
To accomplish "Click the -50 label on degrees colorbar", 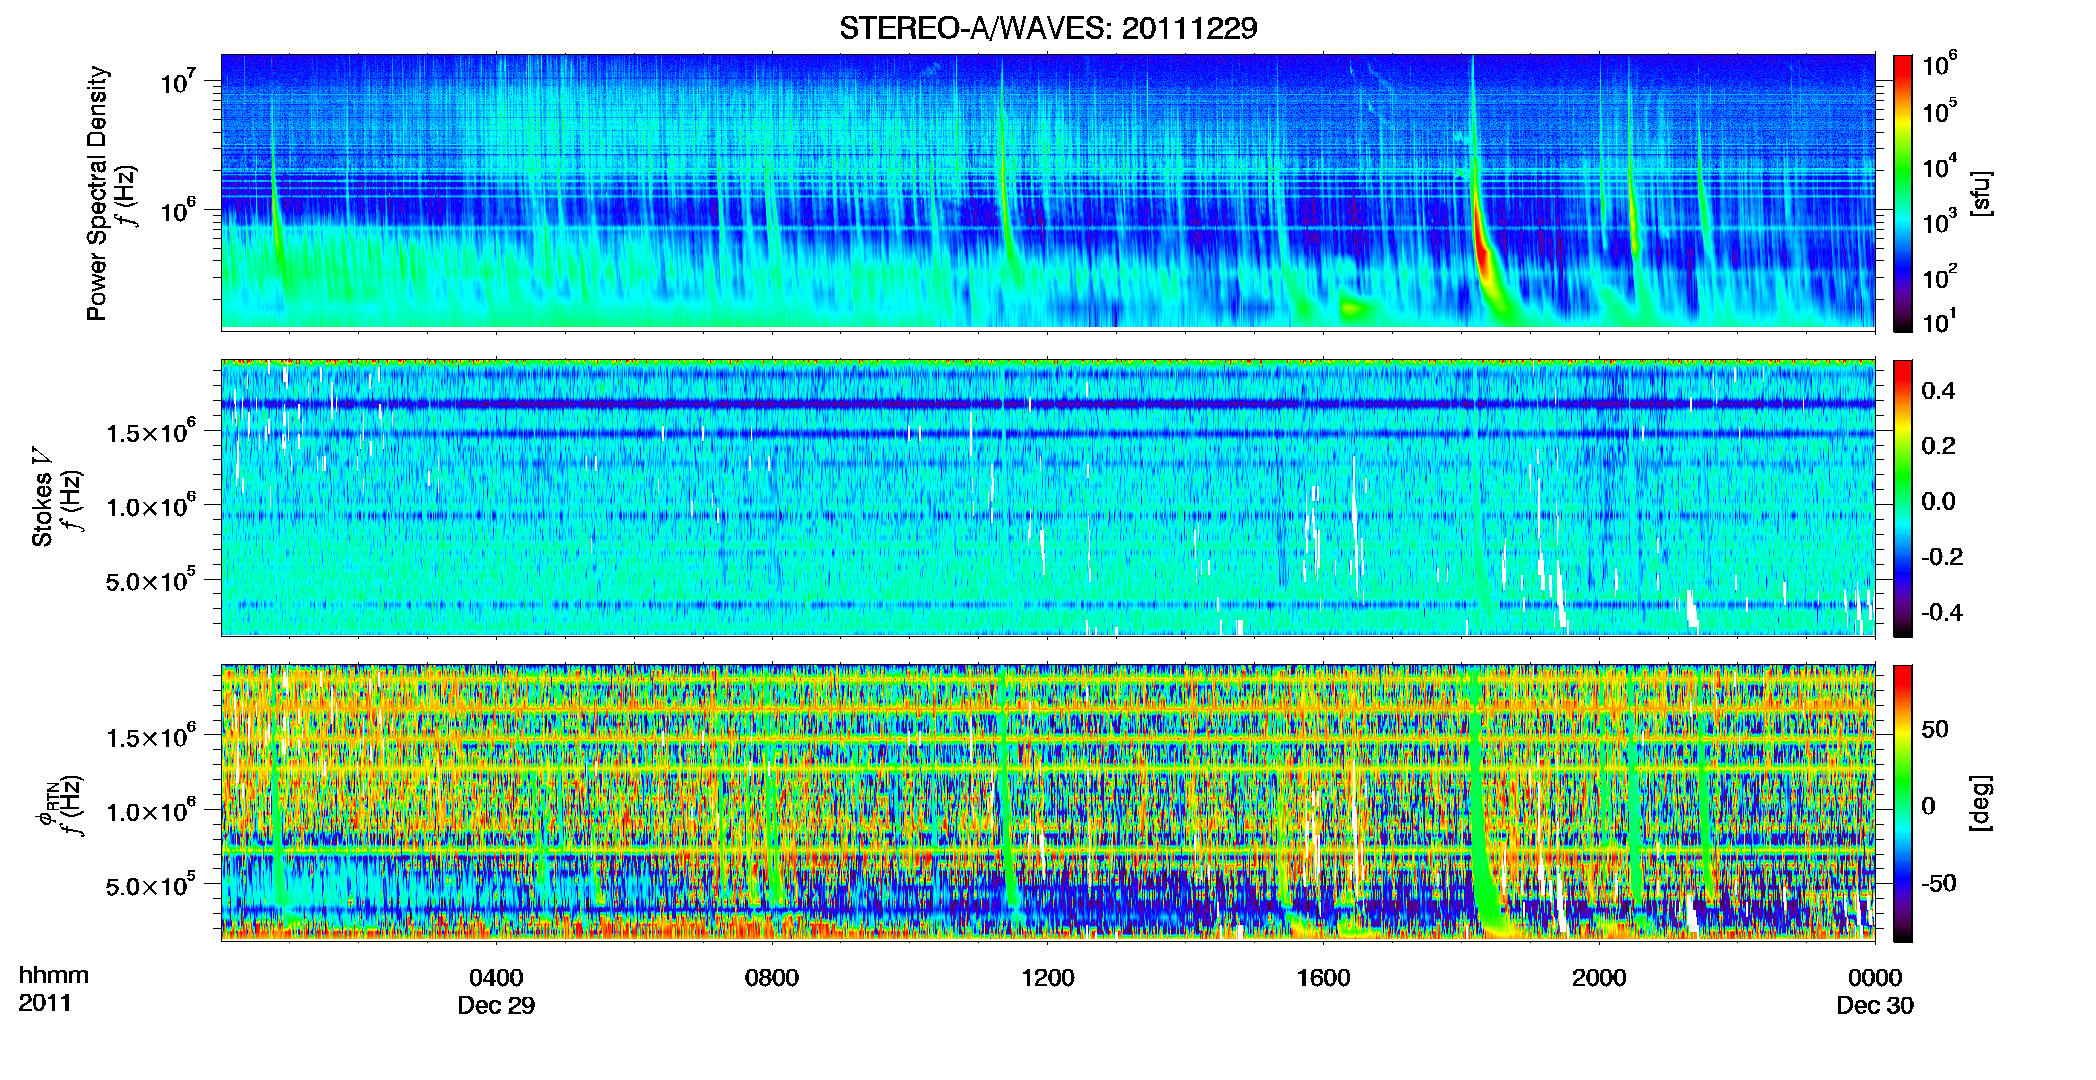I will click(1939, 883).
